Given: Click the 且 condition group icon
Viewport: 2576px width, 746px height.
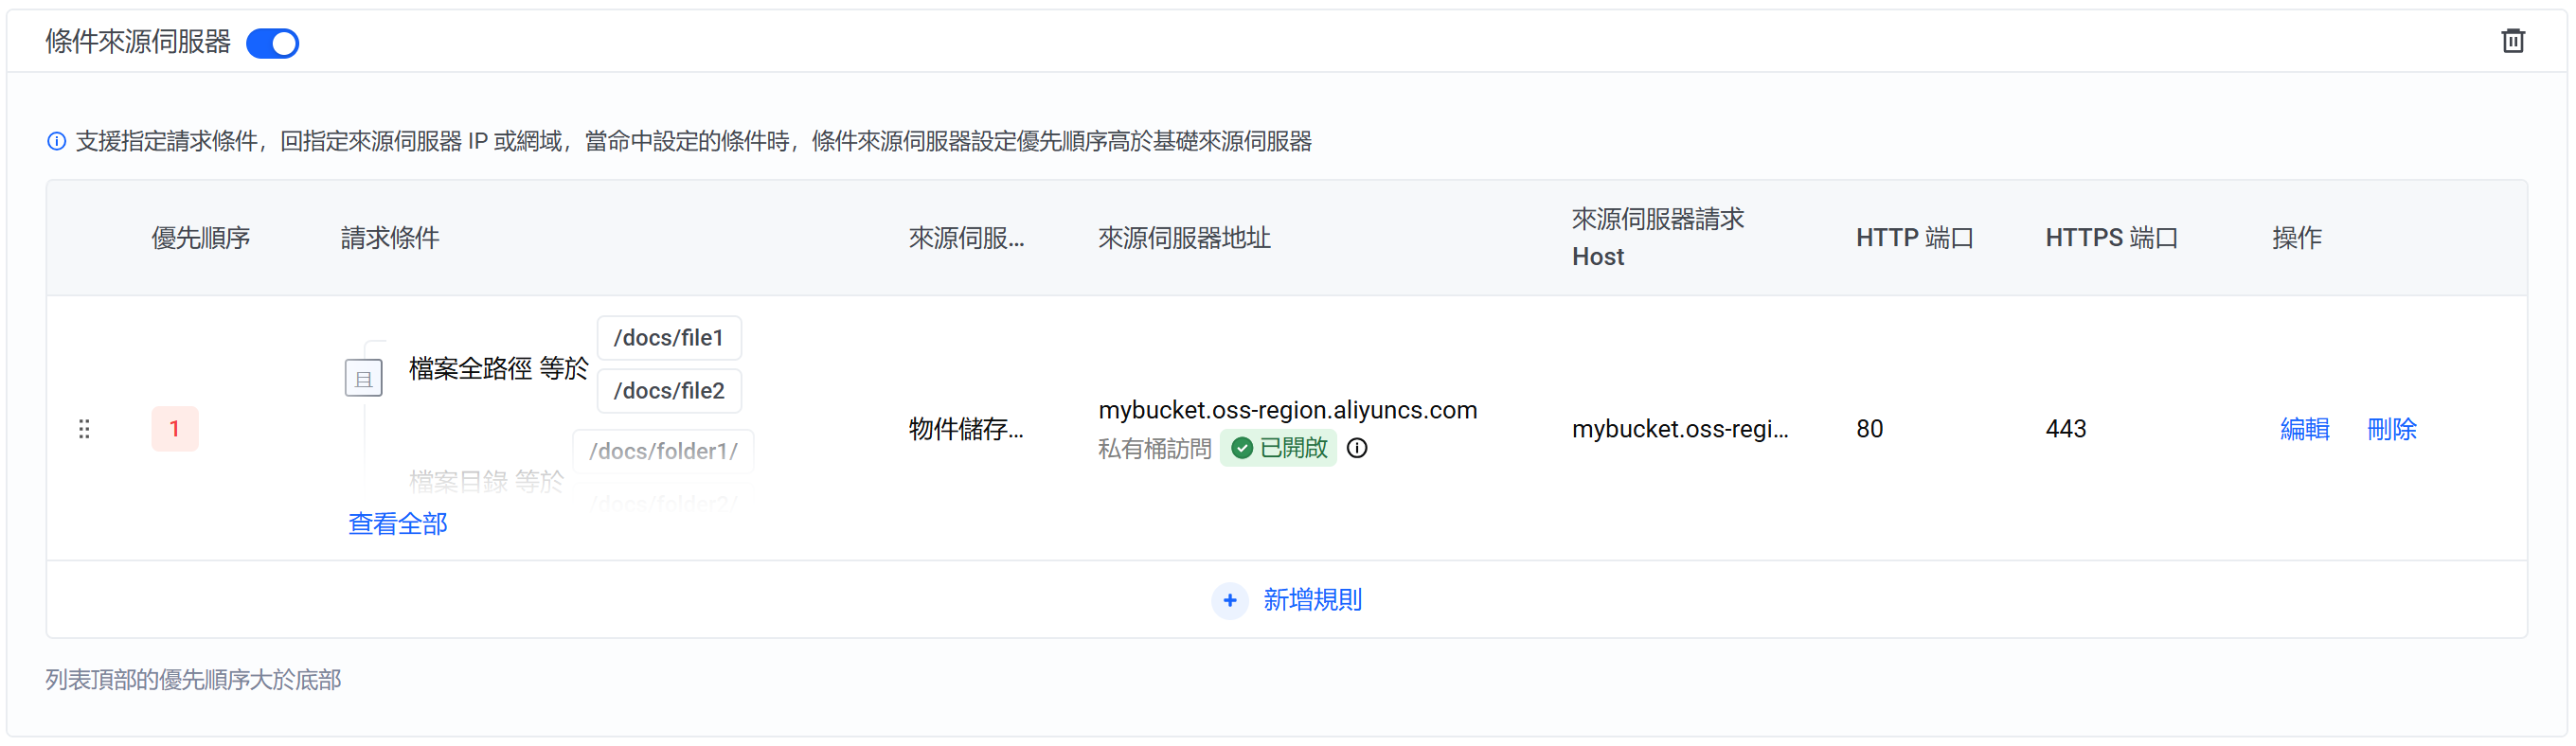Looking at the screenshot, I should click(363, 378).
